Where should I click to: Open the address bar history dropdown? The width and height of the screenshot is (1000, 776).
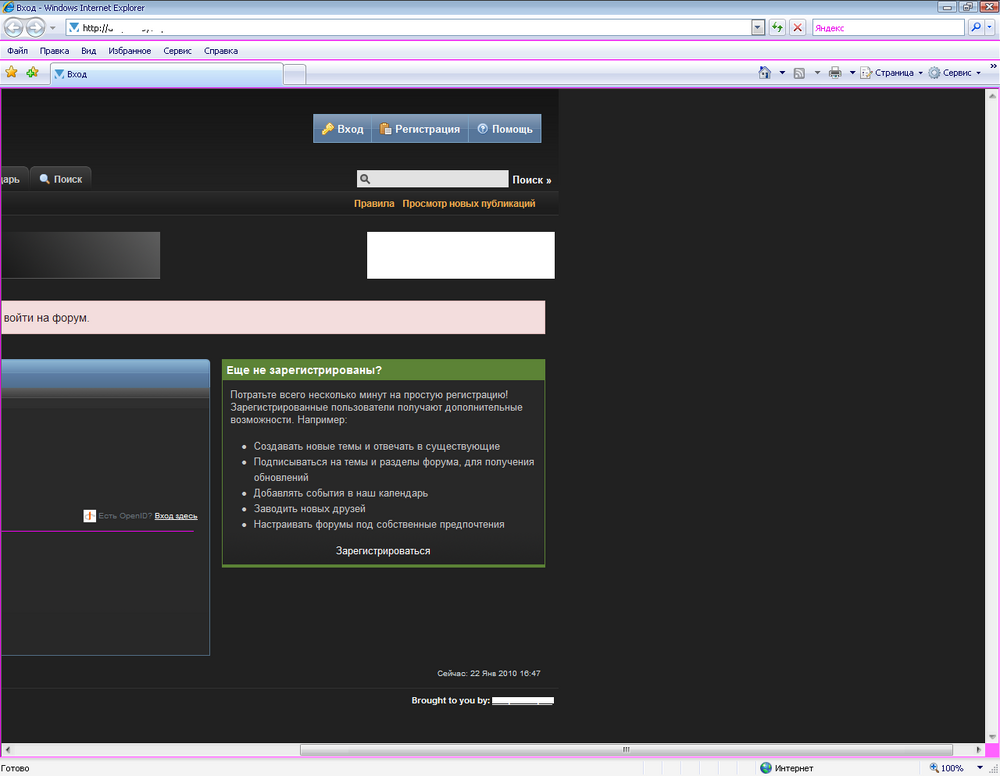point(757,27)
